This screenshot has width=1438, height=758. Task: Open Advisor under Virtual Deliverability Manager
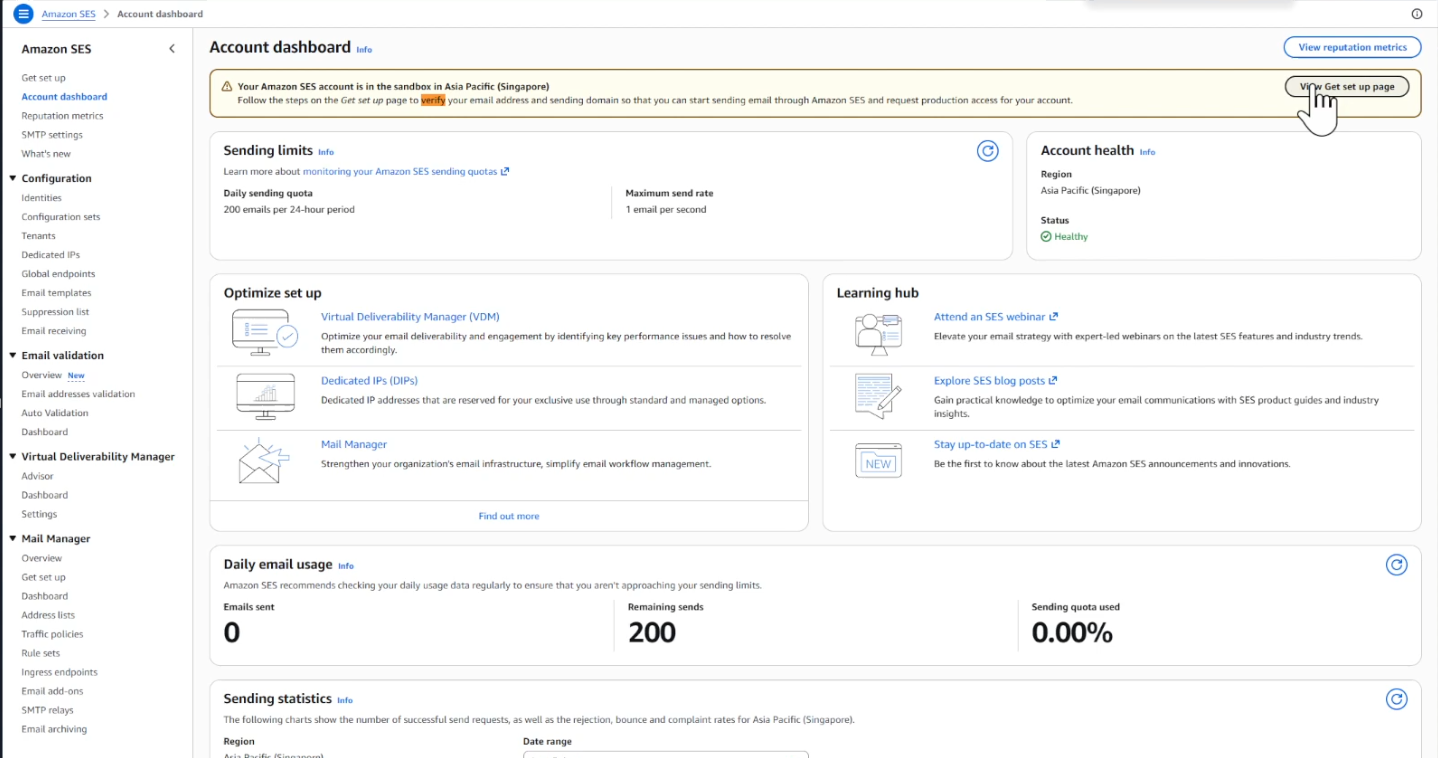(x=37, y=476)
